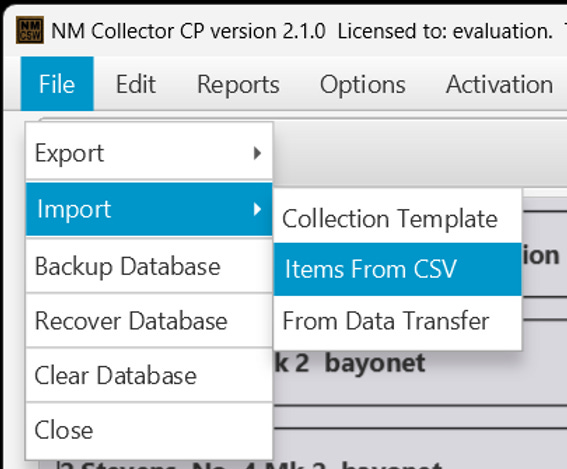The height and width of the screenshot is (469, 567).
Task: Choose Close in File menu
Action: 149,430
